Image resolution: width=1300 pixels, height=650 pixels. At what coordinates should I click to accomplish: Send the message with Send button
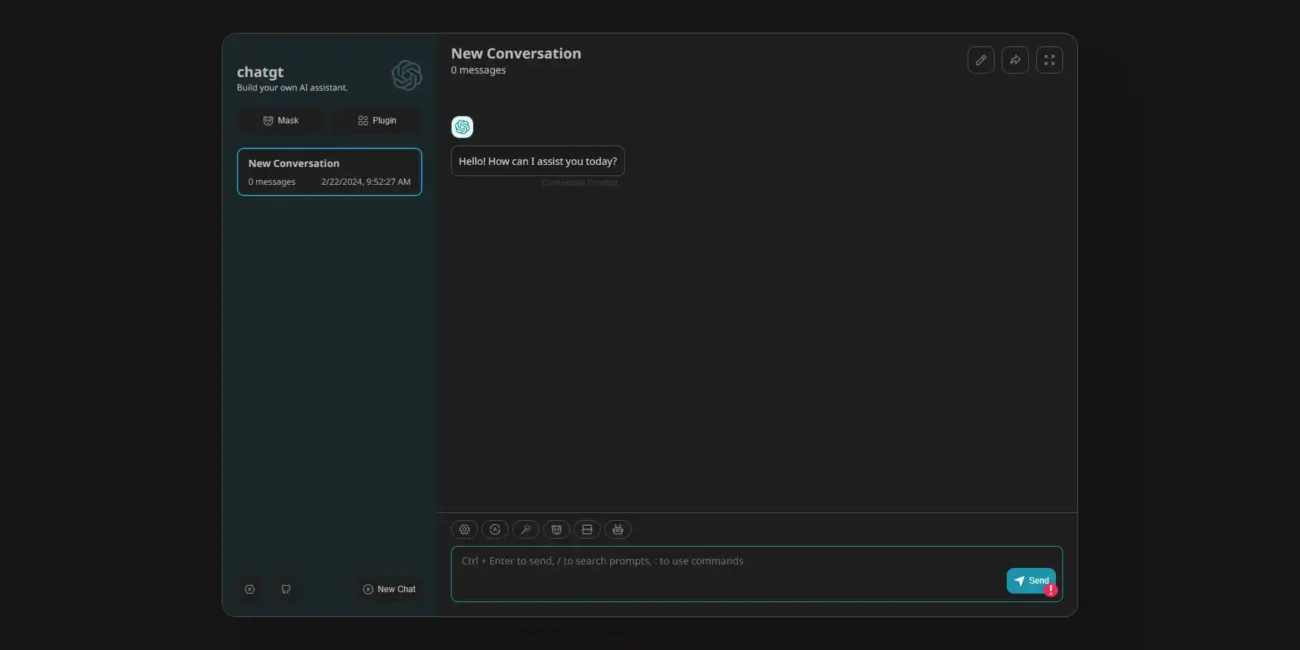(1031, 581)
